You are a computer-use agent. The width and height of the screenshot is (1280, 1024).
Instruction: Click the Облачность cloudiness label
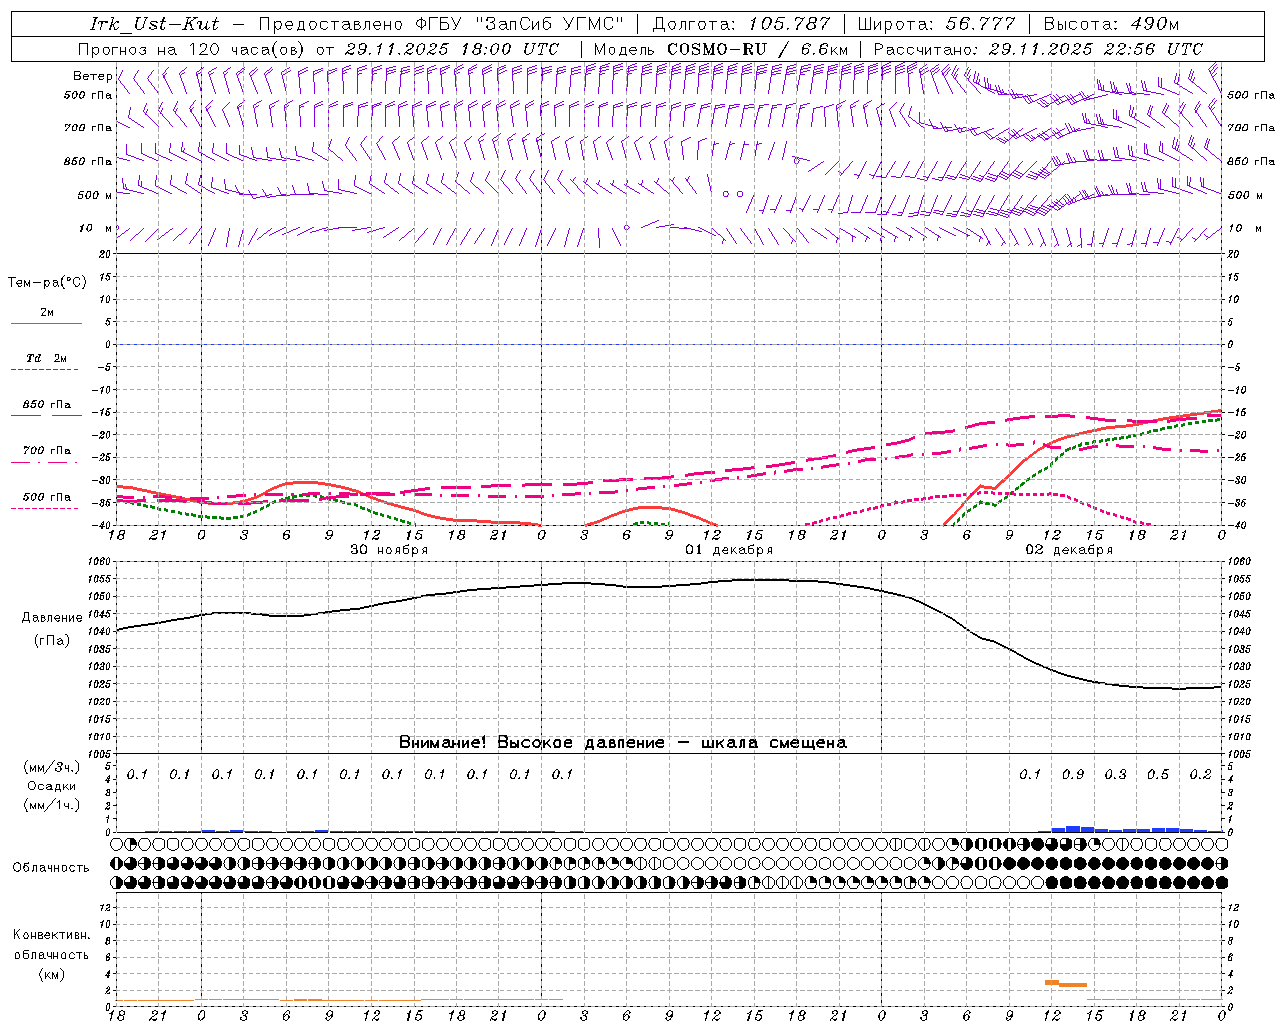(51, 867)
